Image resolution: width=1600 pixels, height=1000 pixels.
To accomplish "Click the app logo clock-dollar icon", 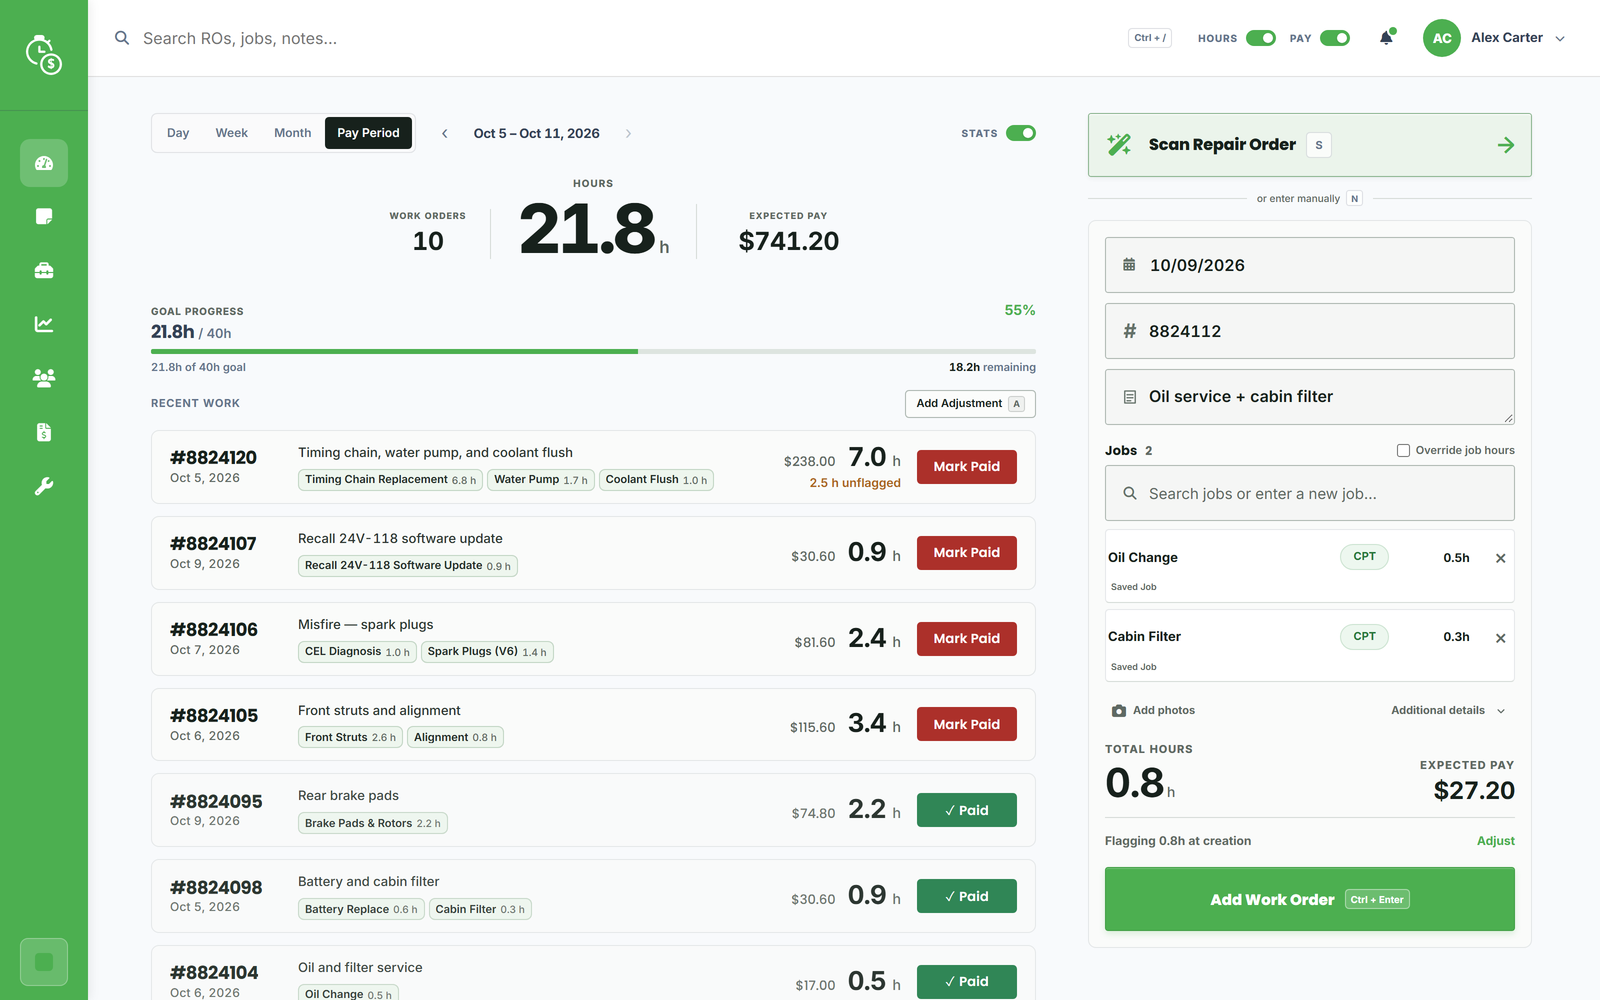I will 44,55.
